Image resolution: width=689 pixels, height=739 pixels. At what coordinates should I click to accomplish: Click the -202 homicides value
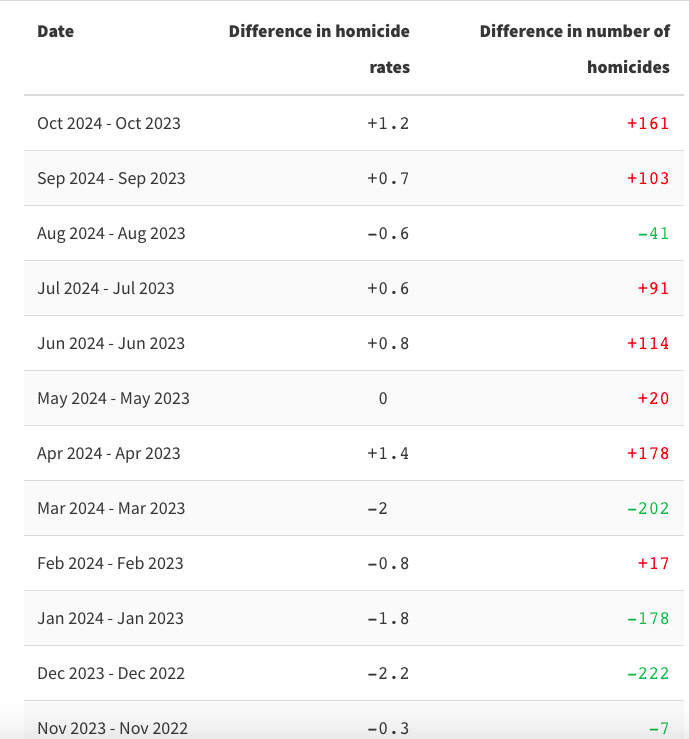coord(648,509)
